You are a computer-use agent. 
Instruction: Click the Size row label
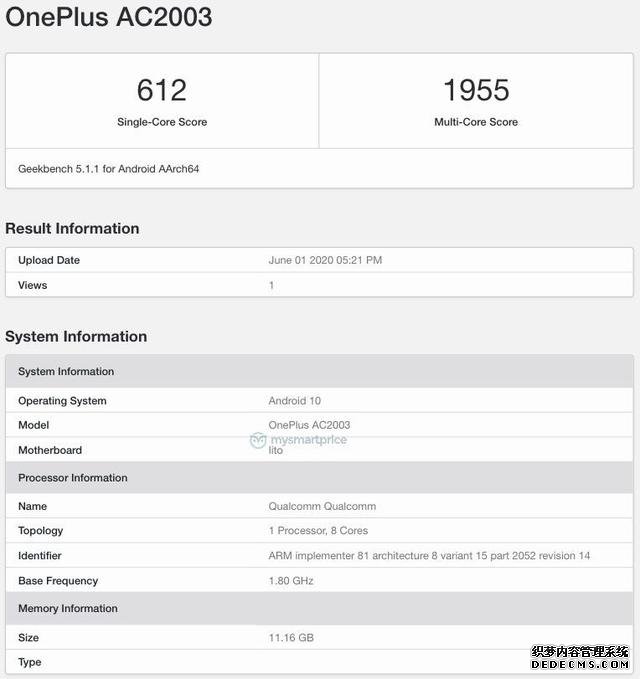(29, 638)
